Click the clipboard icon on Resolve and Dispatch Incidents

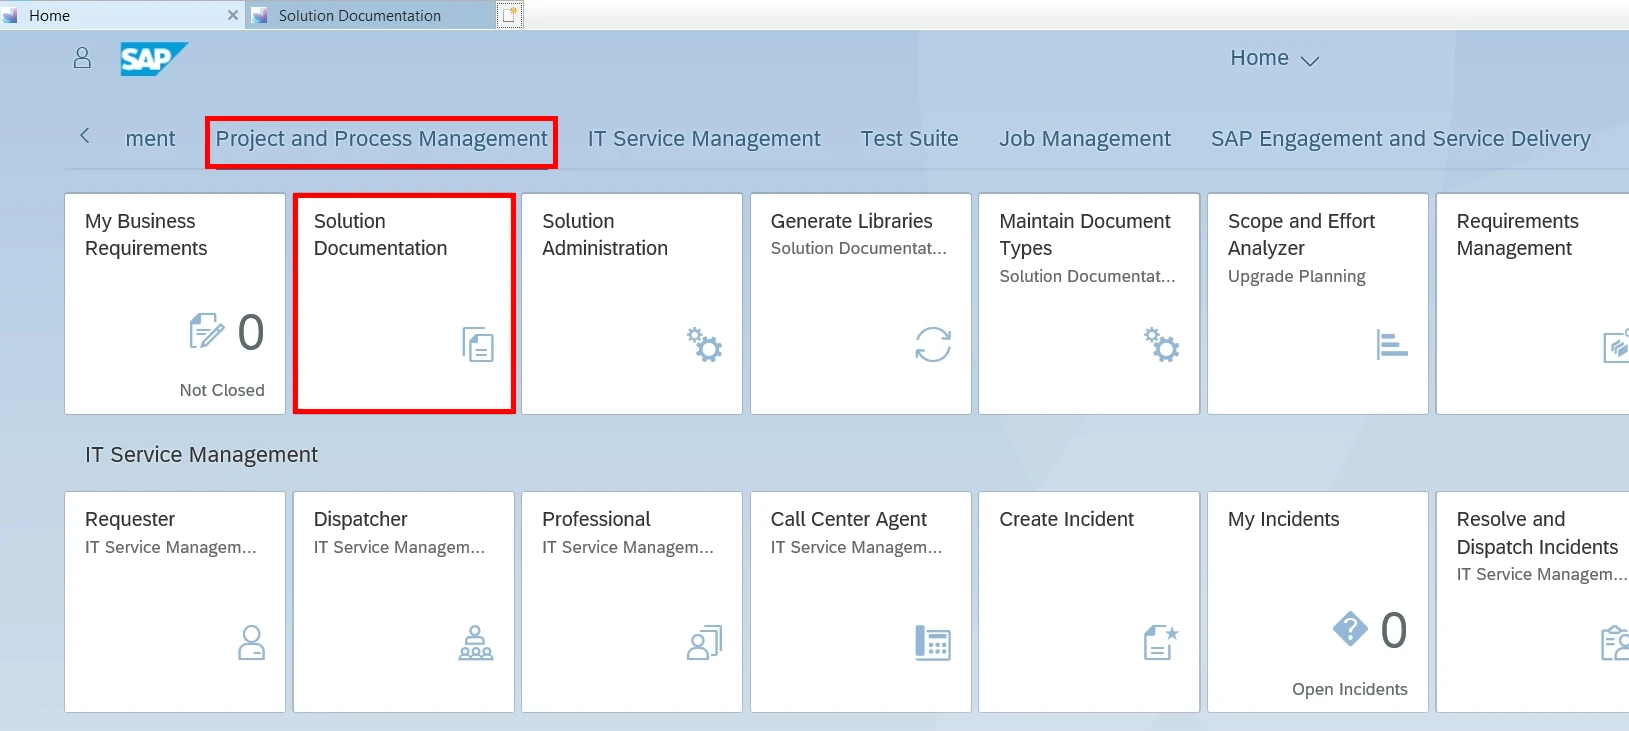(1615, 643)
